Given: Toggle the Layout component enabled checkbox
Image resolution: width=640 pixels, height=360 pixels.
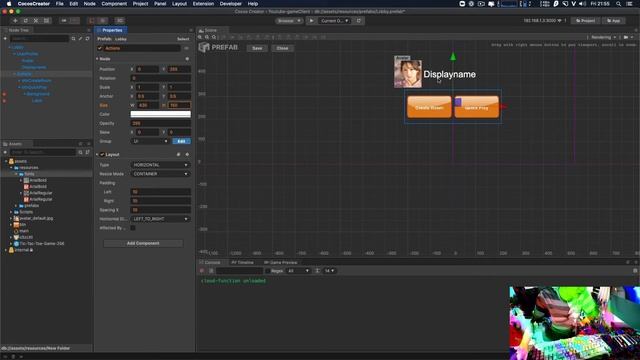Looking at the screenshot, I should (x=102, y=154).
